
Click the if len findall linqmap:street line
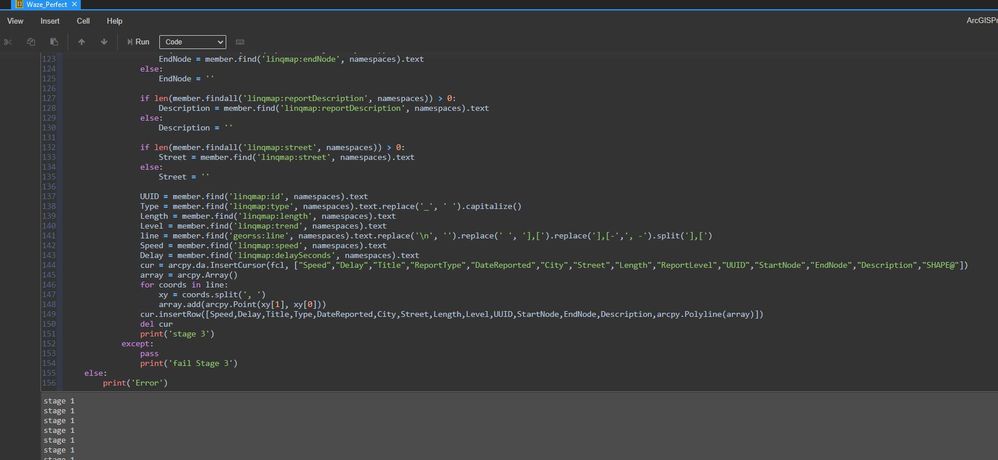272,148
